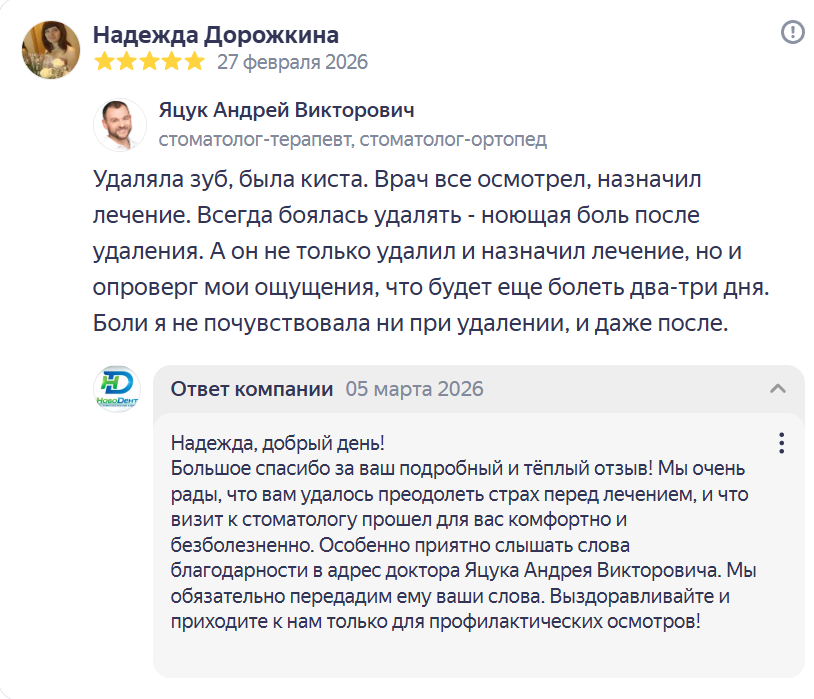Click the second star of the rating
Viewport: 814px width, 699px height.
(x=126, y=62)
